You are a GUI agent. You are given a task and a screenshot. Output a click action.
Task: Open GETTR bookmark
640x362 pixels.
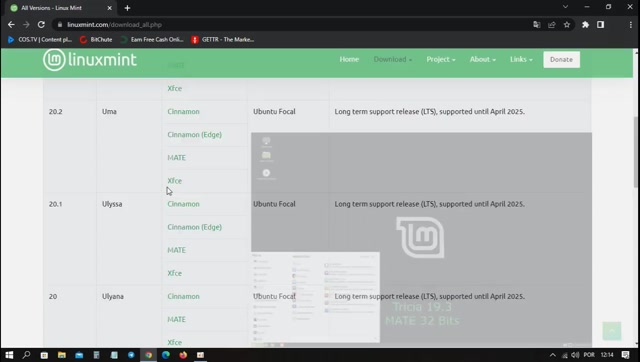point(223,40)
